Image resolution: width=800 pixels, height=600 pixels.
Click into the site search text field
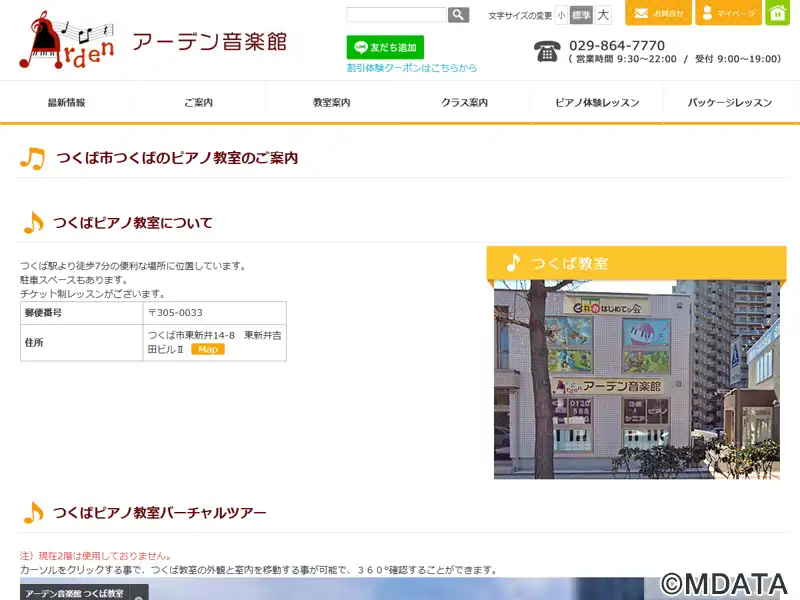tap(396, 15)
